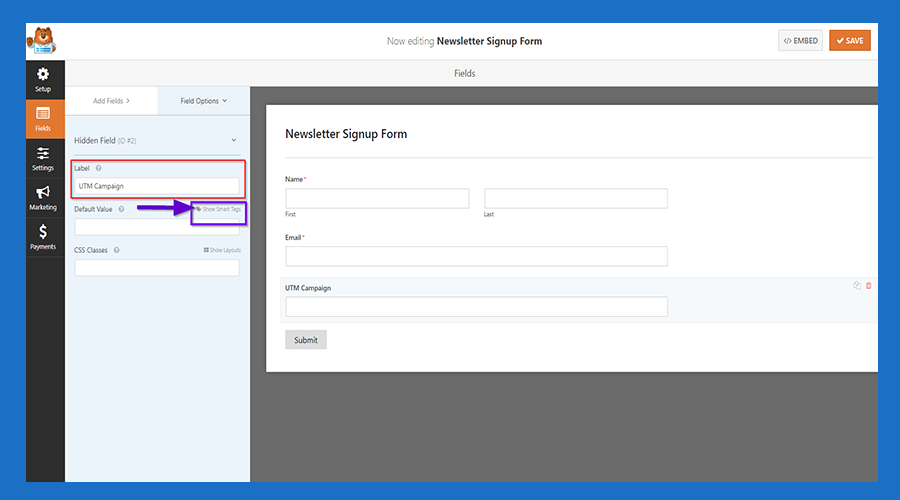
Task: Click the WPForms bear mascot logo
Action: coord(43,41)
